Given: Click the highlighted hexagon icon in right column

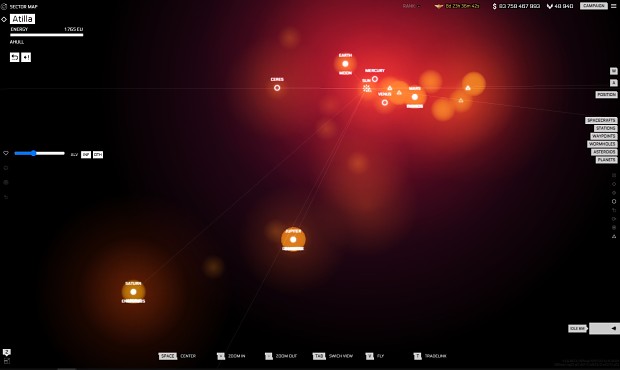Looking at the screenshot, I should (x=614, y=202).
